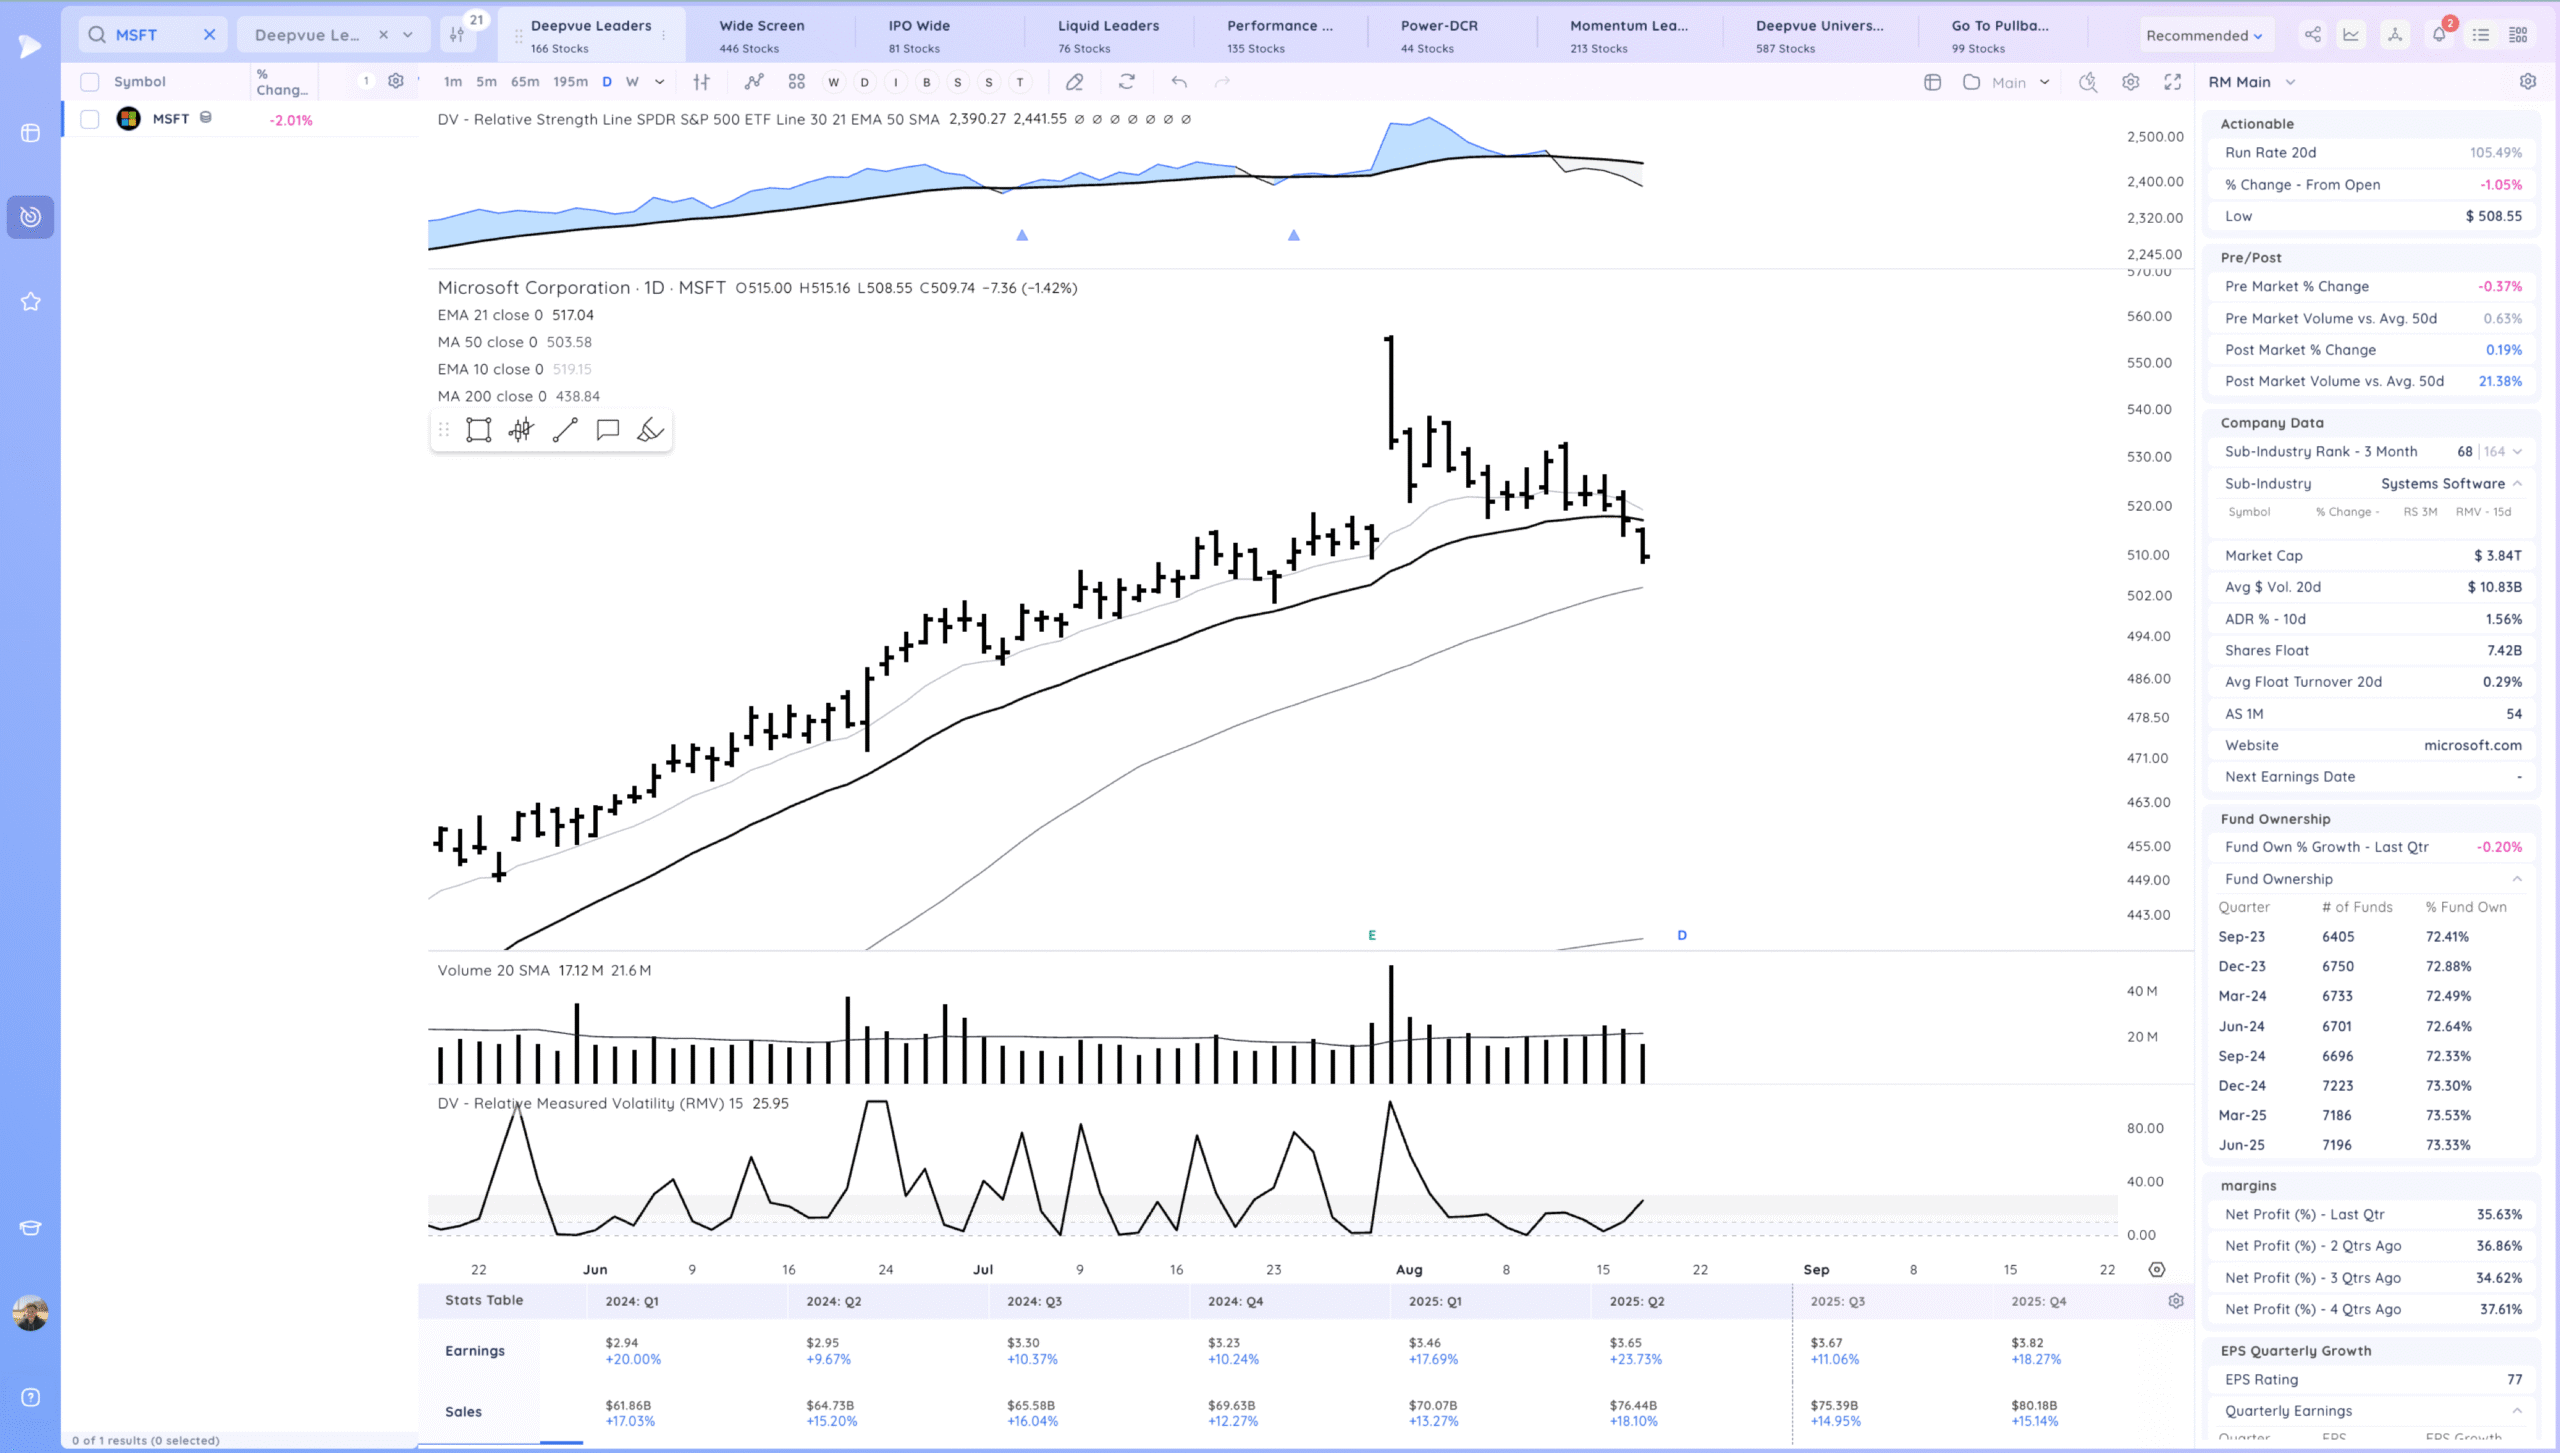Toggle the I circle marker button
The width and height of the screenshot is (2560, 1453).
(x=895, y=82)
